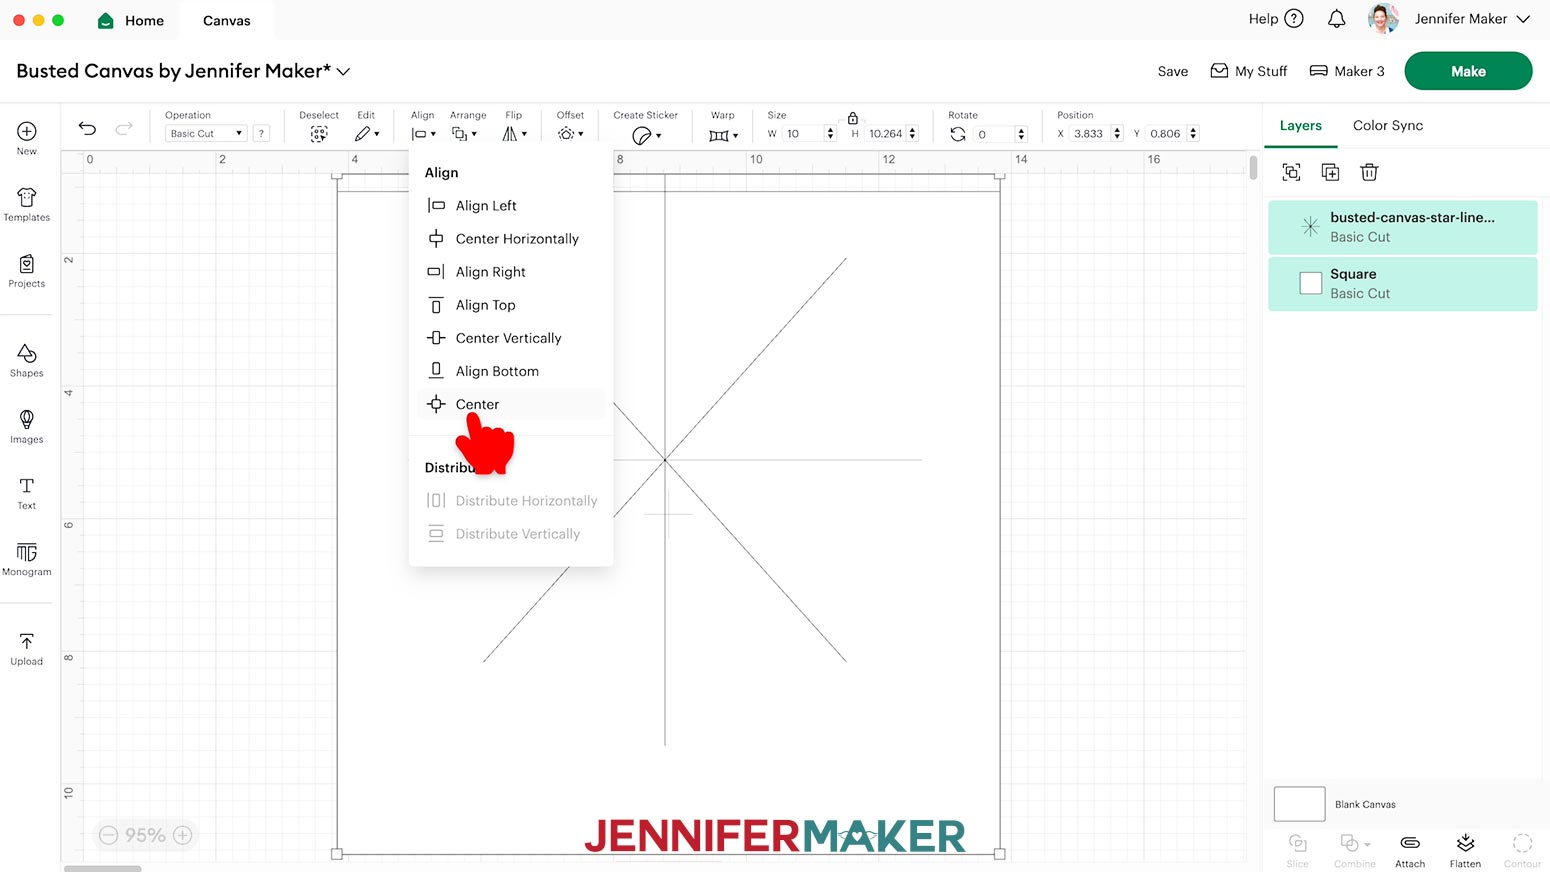Viewport: 1550px width, 872px height.
Task: Click the profile avatar picture
Action: point(1383,19)
